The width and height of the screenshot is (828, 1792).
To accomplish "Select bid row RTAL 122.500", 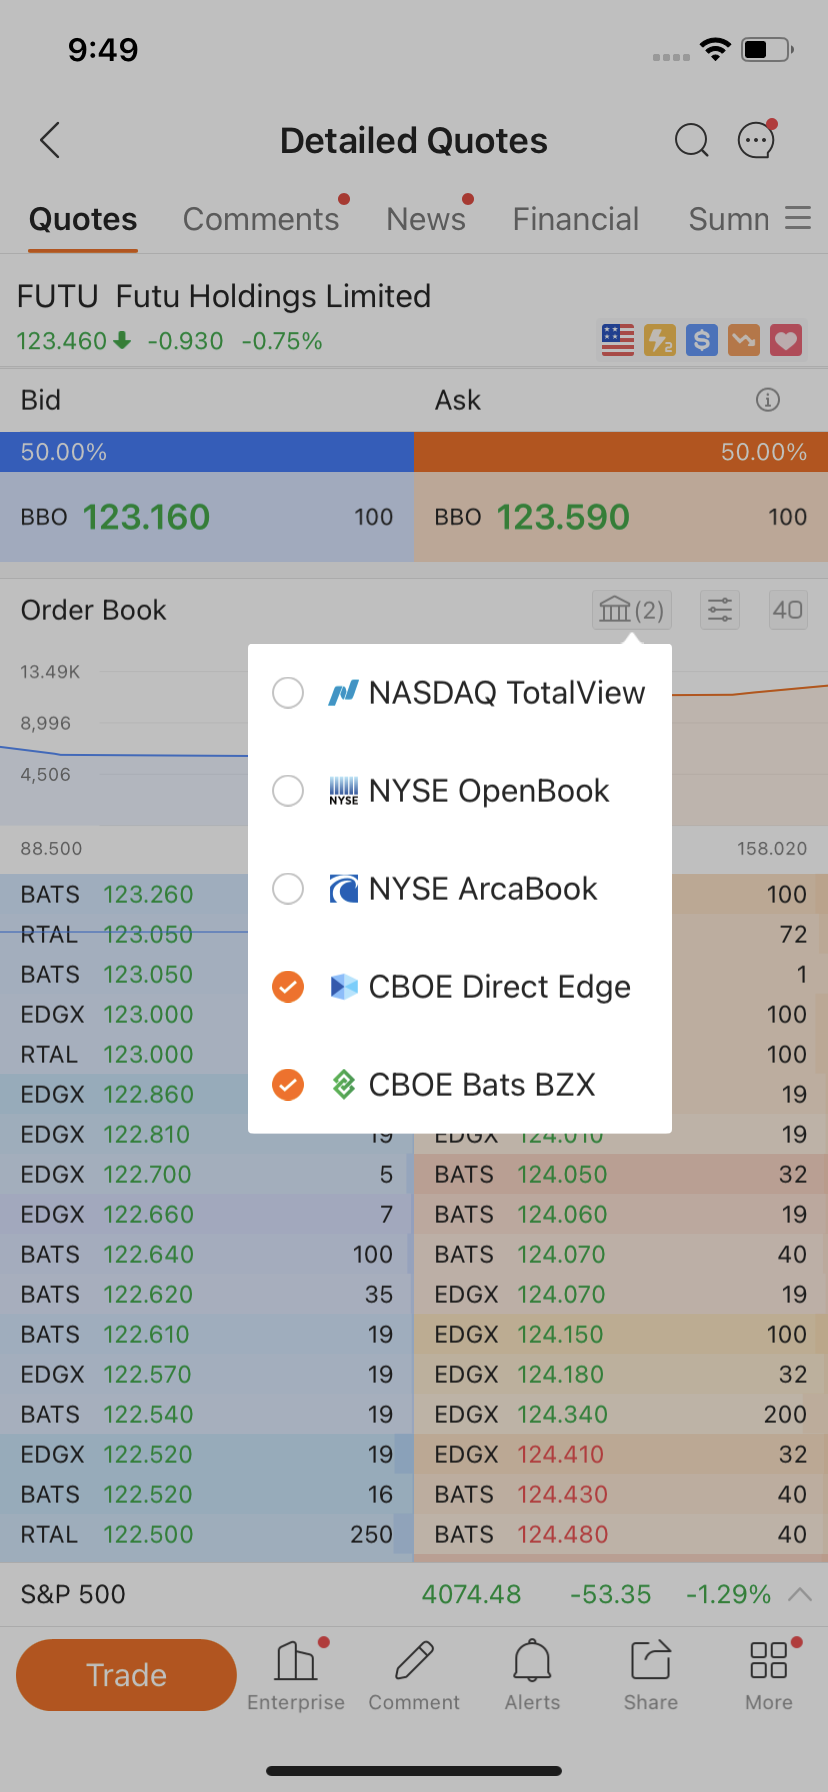I will [207, 1534].
